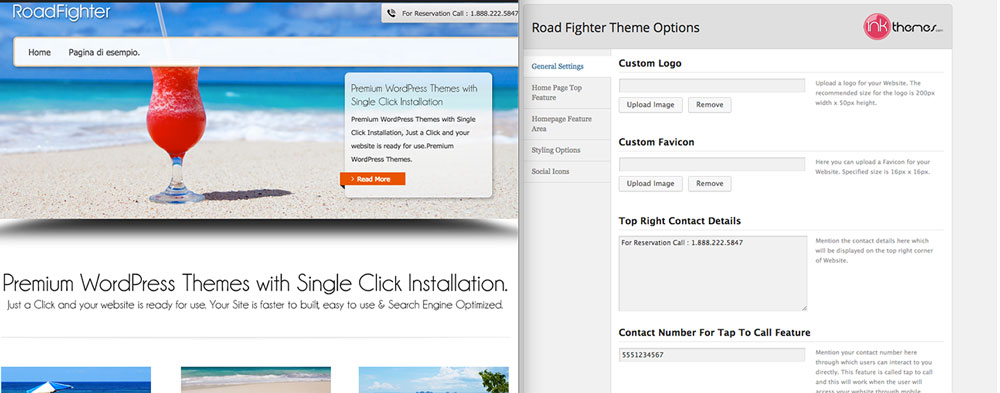Click the RoadFighter site logo
Screen dimensions: 1000x393
62,11
